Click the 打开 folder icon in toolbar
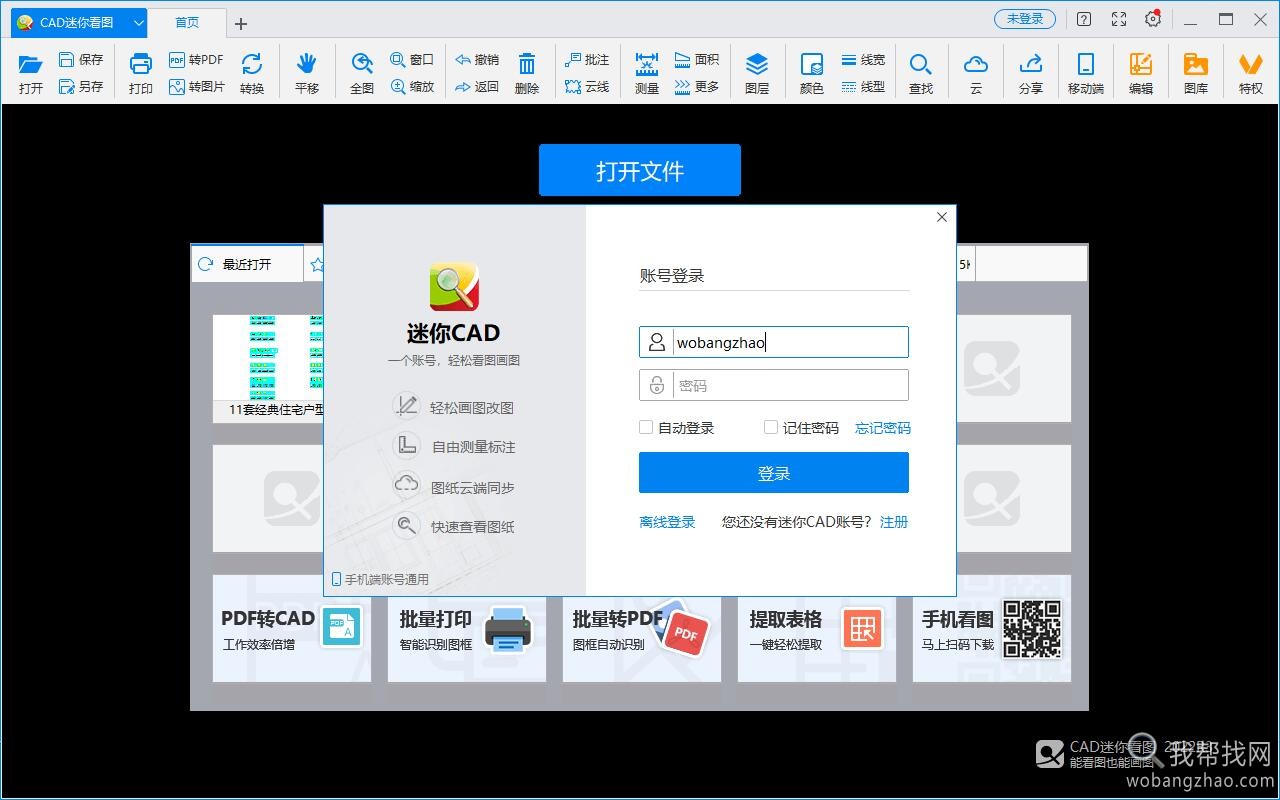 31,64
